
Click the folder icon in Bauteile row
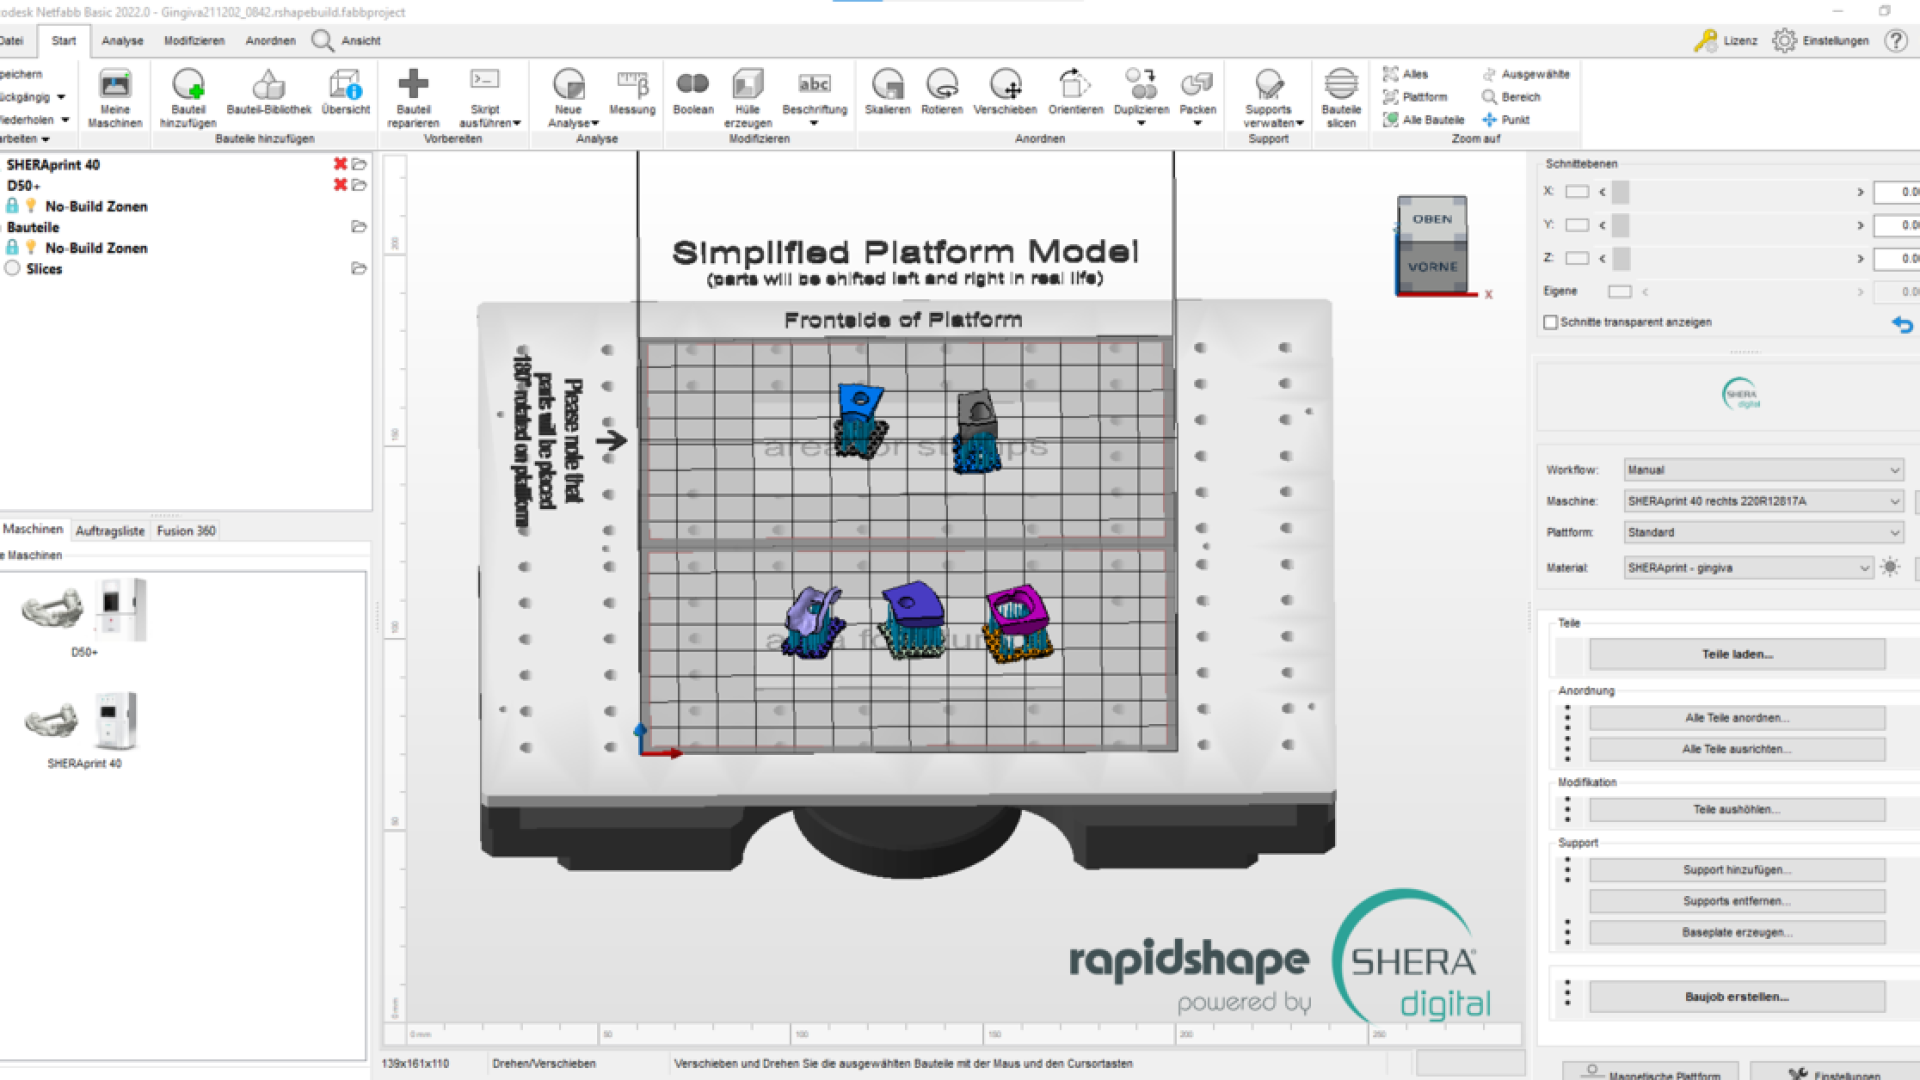(x=359, y=227)
